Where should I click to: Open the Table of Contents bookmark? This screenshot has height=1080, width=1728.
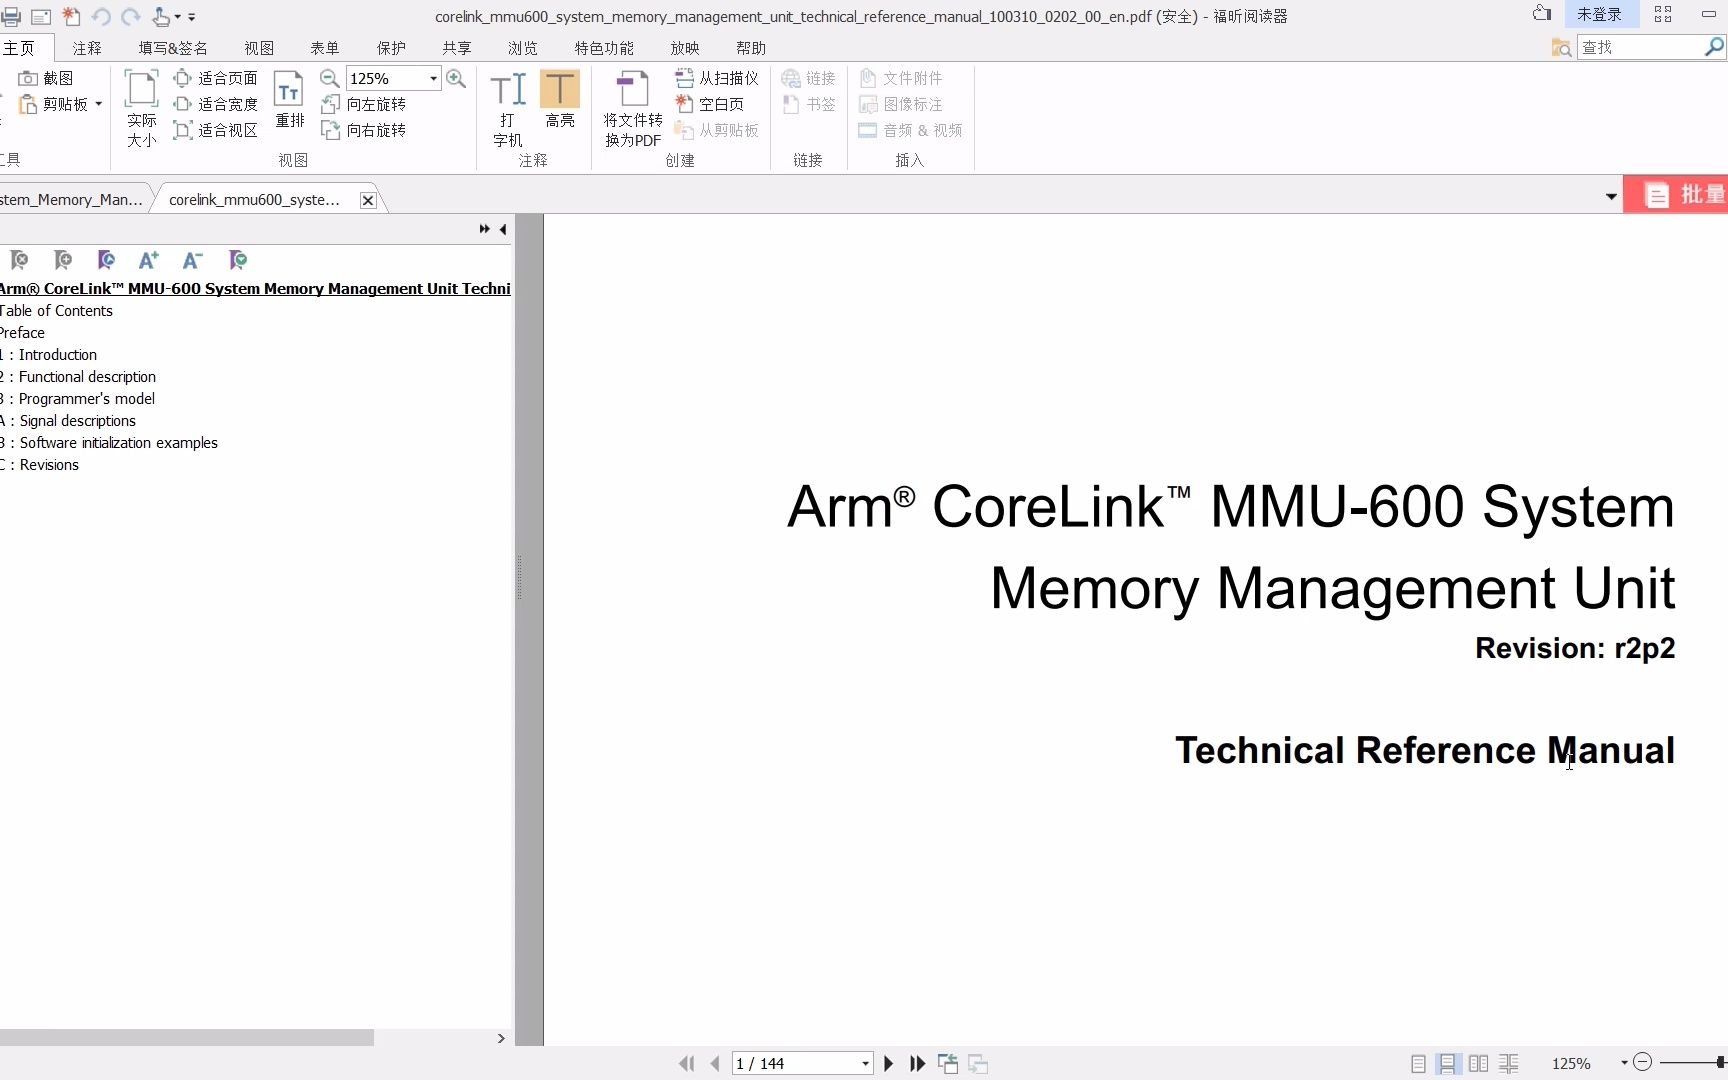coord(56,311)
